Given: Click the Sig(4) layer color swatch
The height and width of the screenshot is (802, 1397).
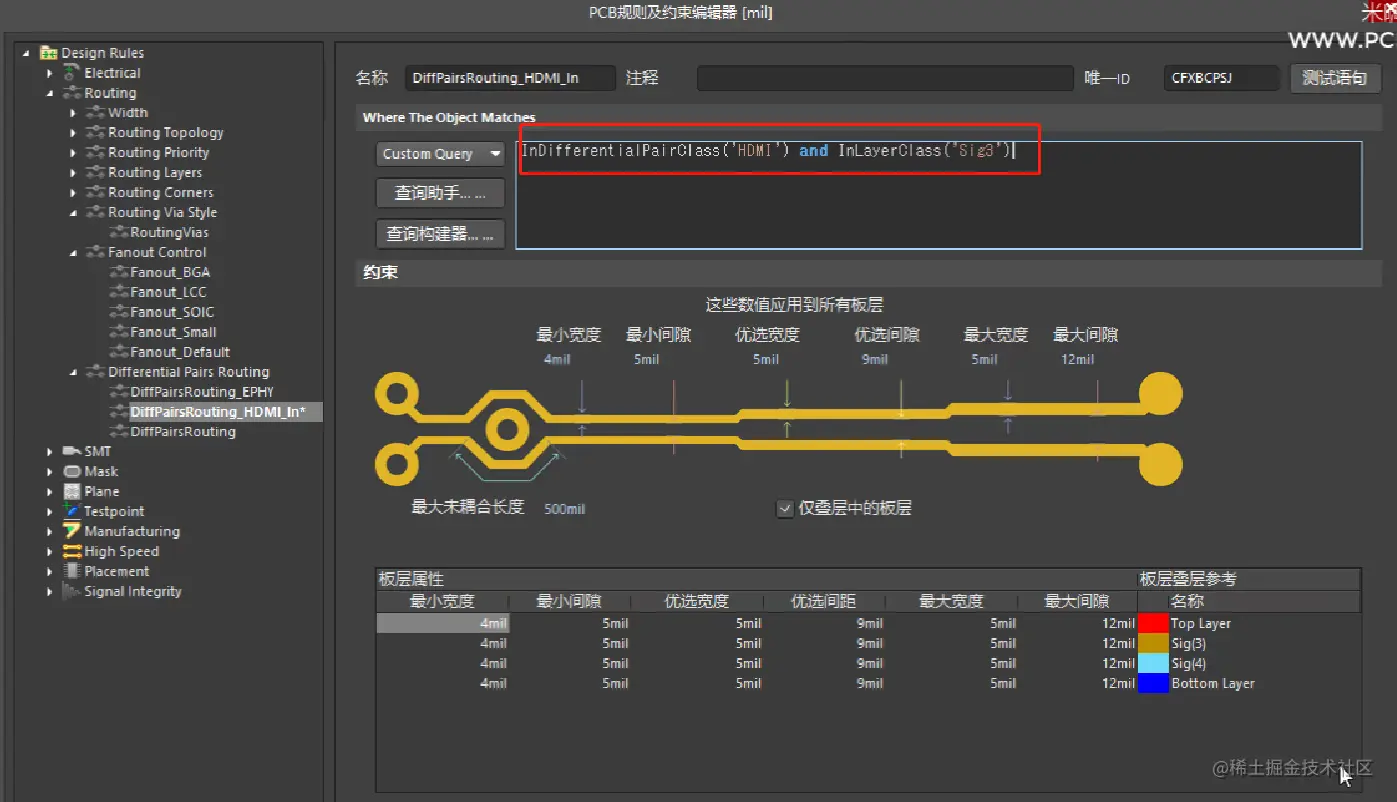Looking at the screenshot, I should coord(1153,663).
